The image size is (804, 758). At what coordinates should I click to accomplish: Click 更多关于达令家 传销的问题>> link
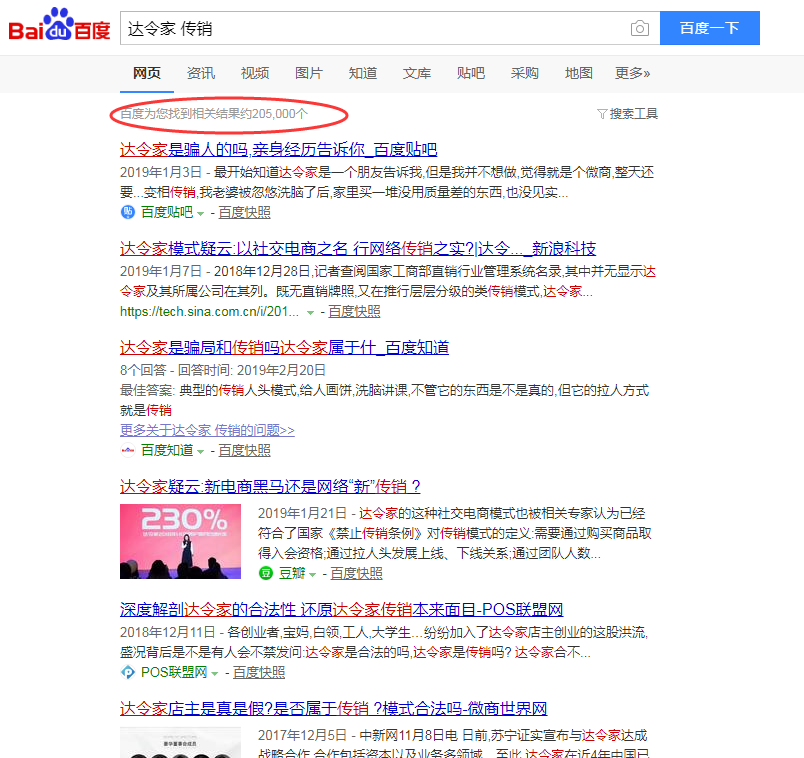point(207,430)
